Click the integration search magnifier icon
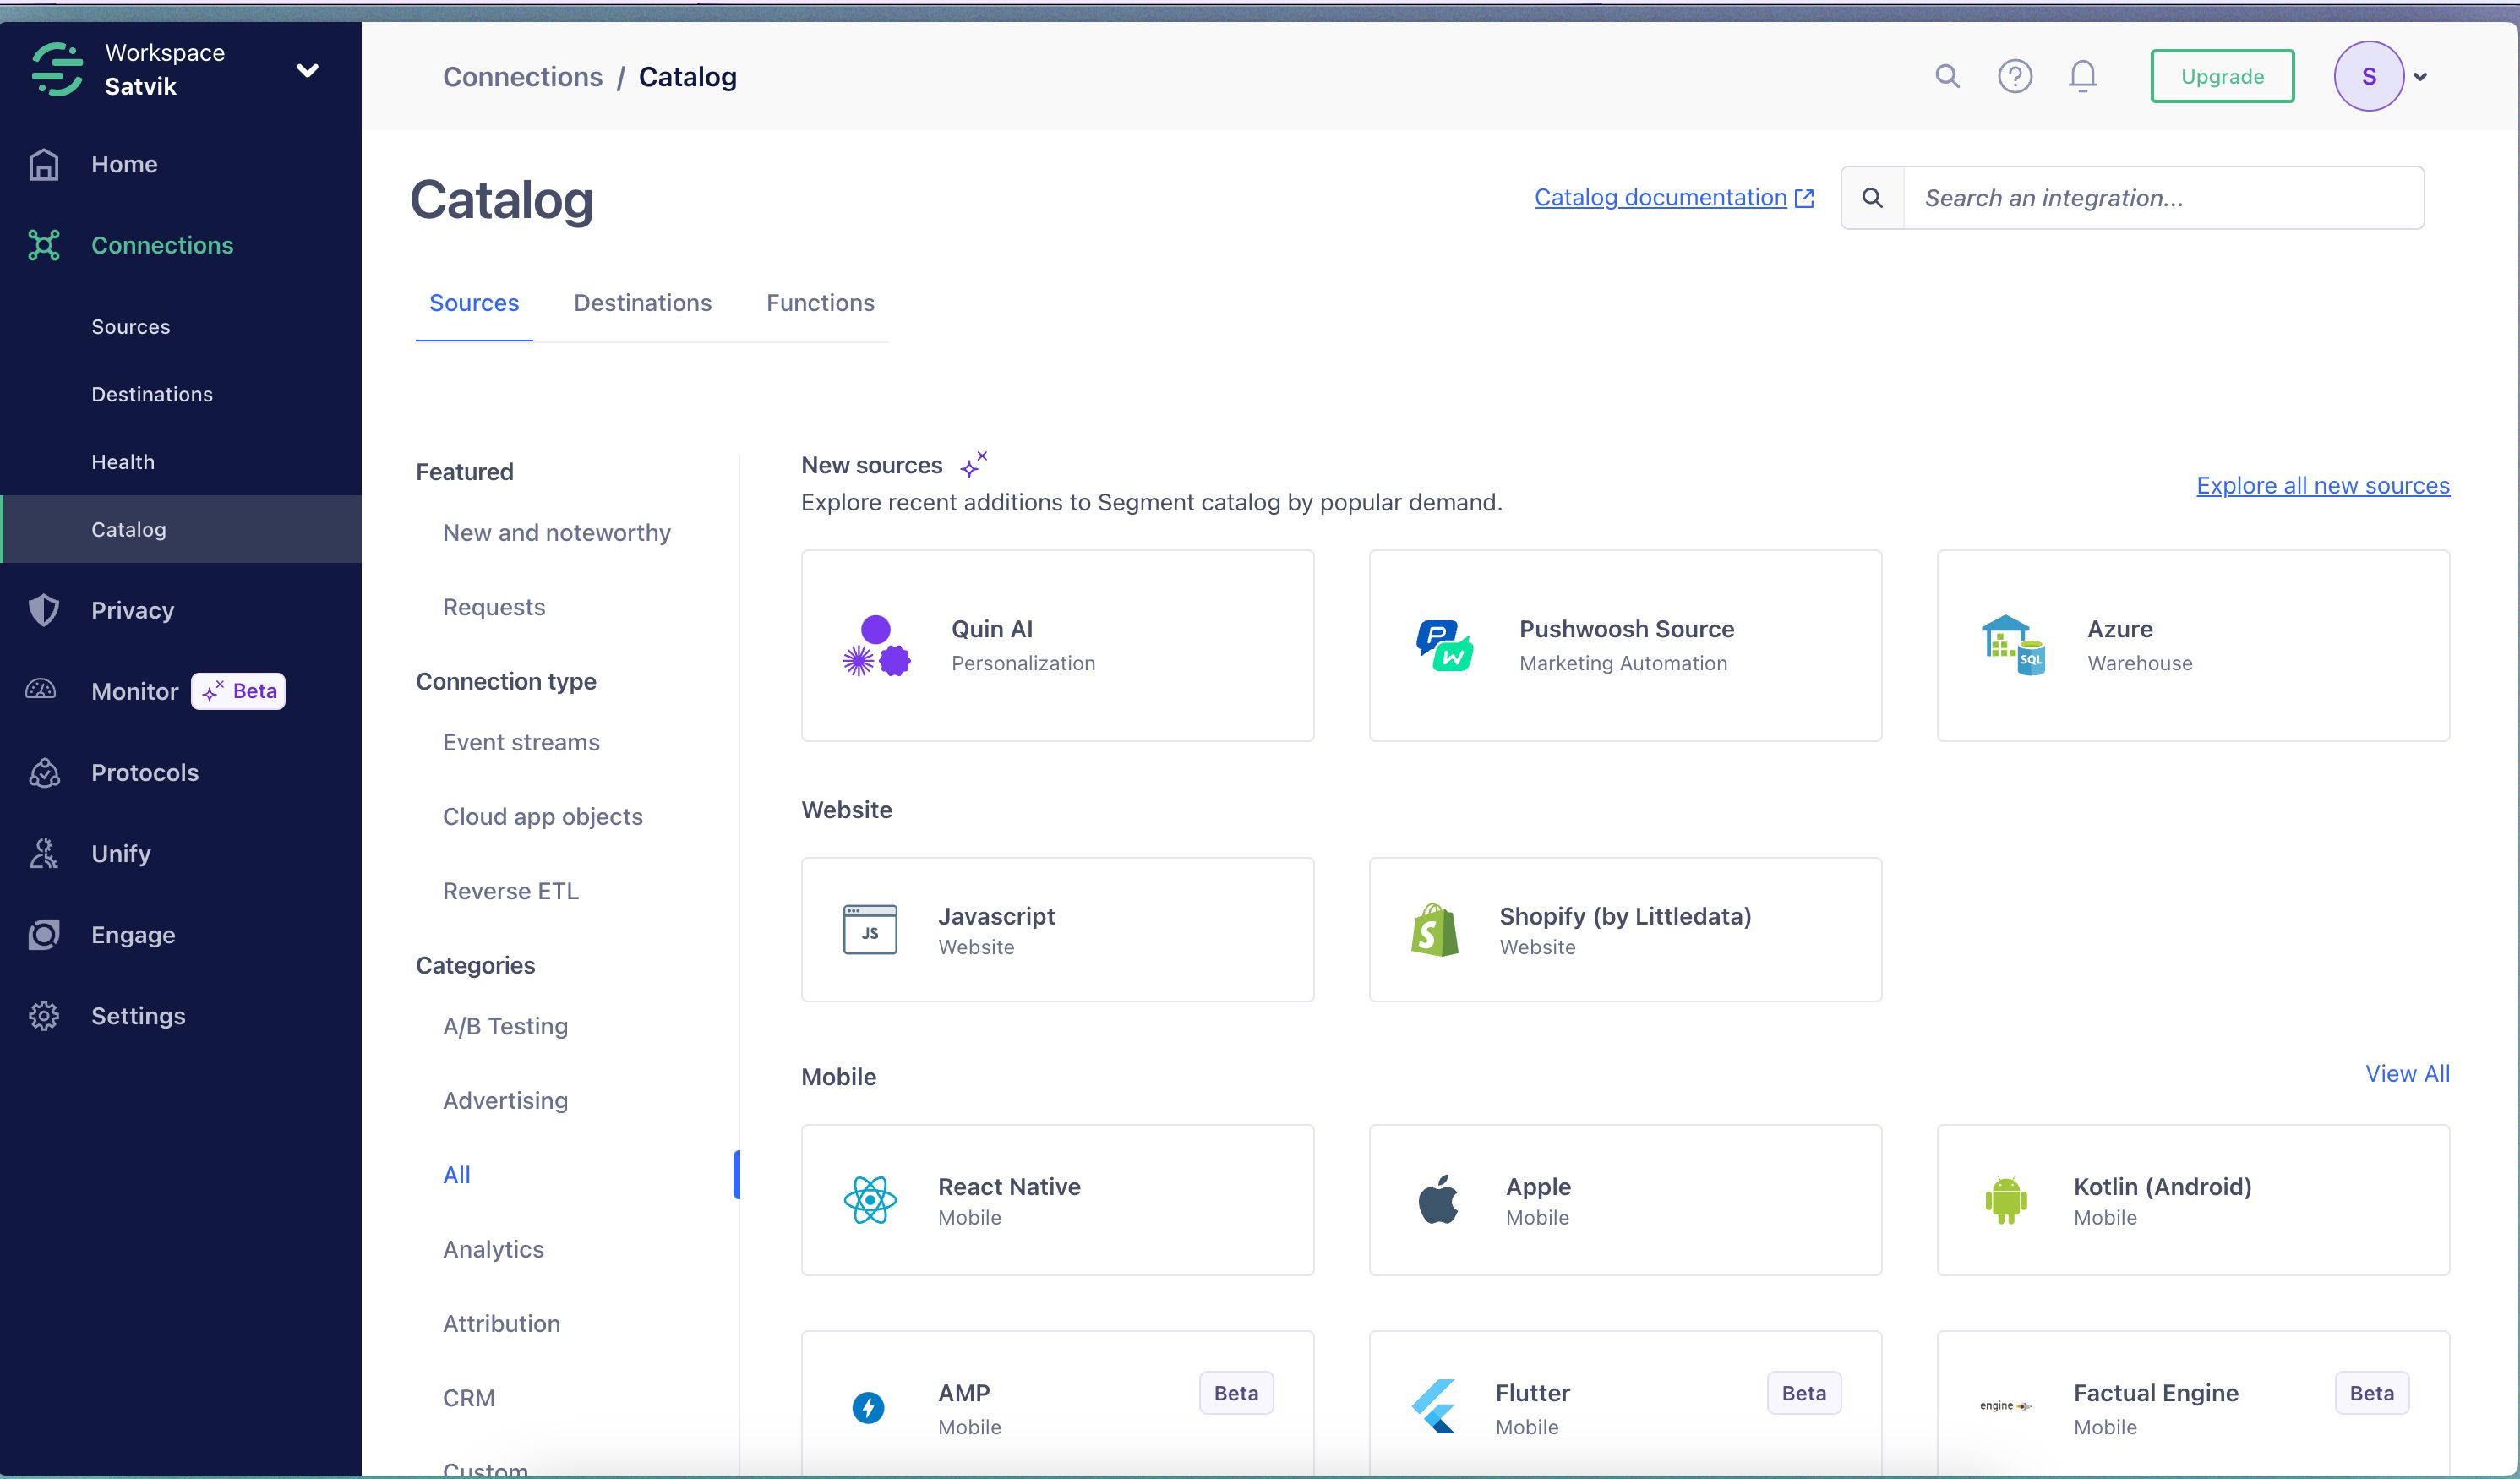The height and width of the screenshot is (1479, 2520). point(1873,198)
